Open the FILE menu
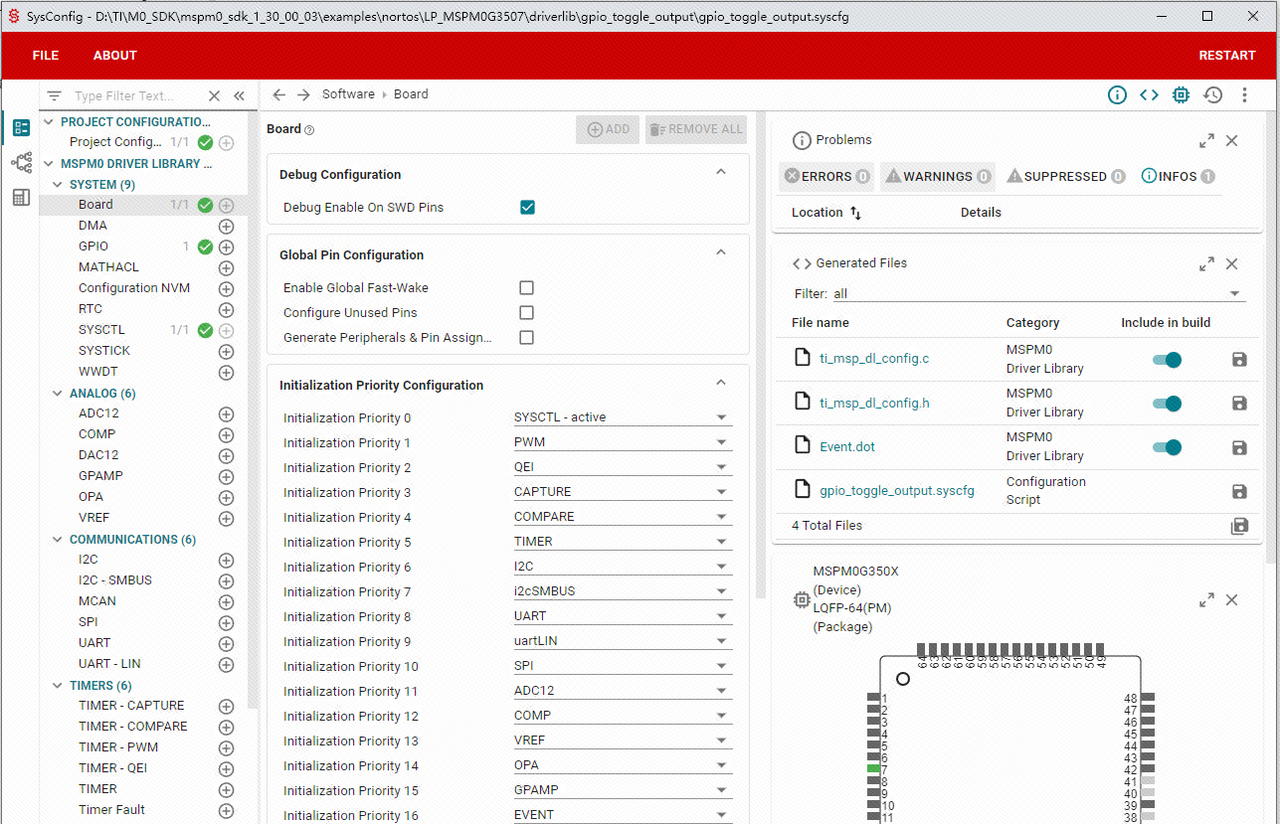The height and width of the screenshot is (824, 1280). (46, 56)
